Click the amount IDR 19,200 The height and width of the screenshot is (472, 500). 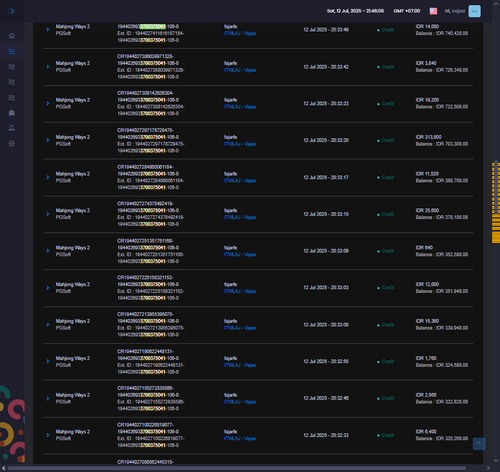pos(427,100)
